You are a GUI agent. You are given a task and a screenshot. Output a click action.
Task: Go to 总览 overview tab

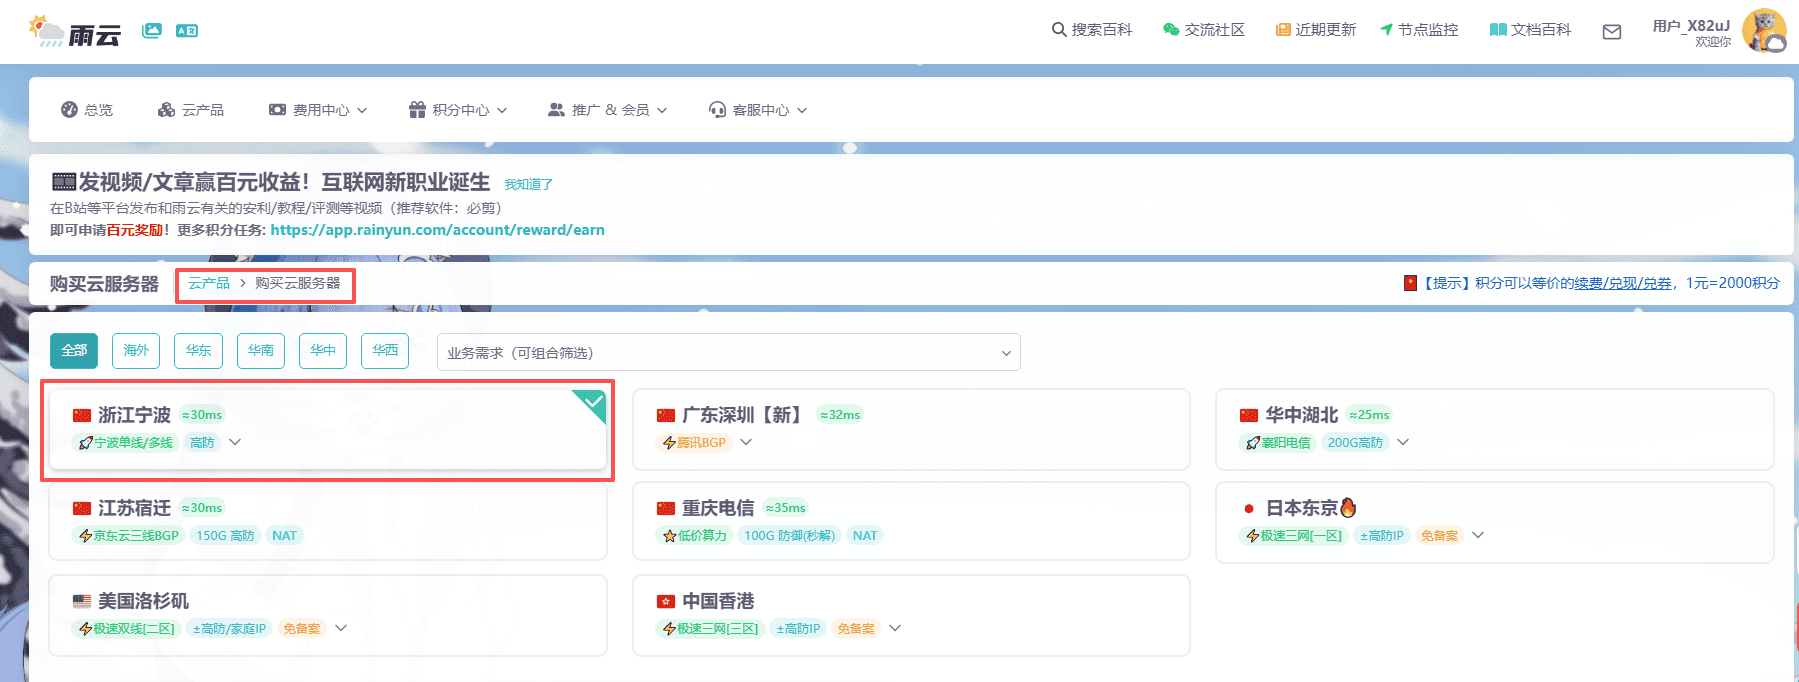click(87, 110)
